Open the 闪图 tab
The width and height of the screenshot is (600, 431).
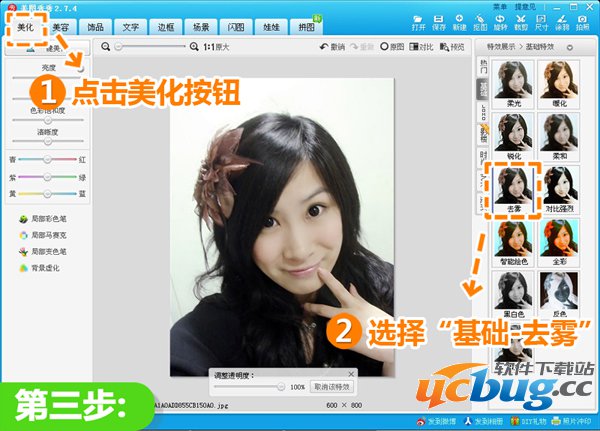236,27
